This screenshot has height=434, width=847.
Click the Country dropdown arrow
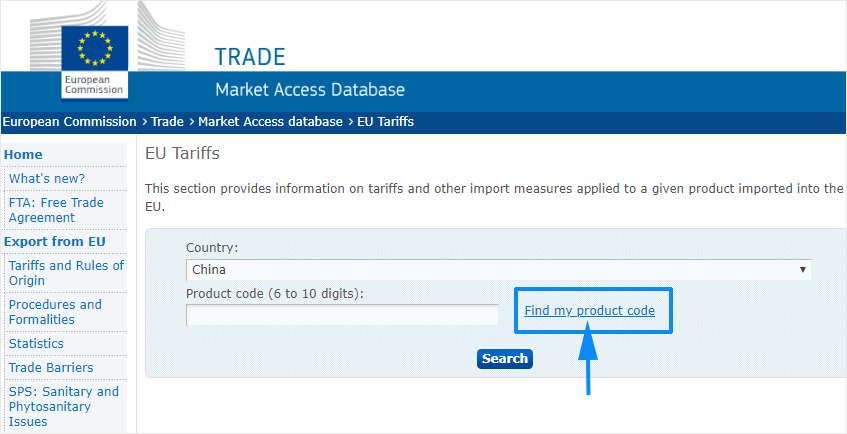tap(803, 269)
